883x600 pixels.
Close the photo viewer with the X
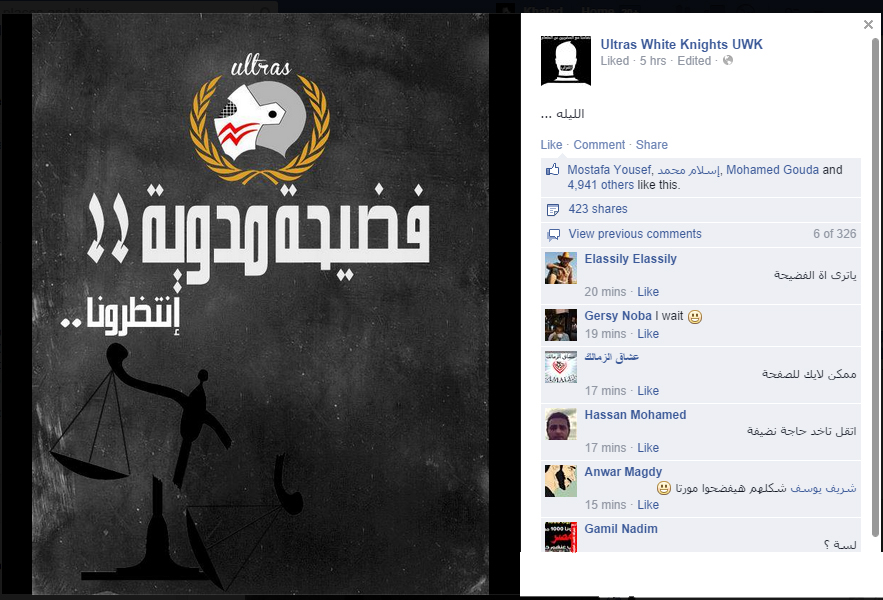(868, 24)
